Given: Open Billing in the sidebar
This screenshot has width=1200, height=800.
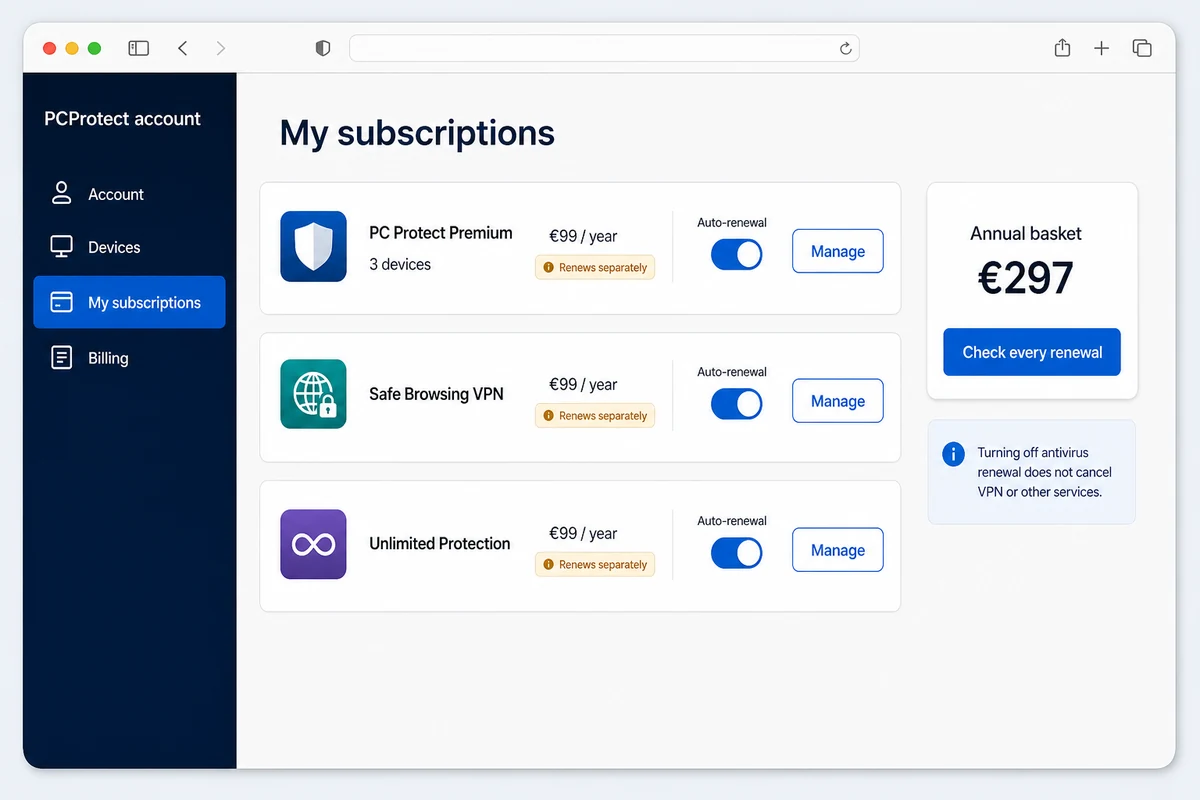Looking at the screenshot, I should coord(129,358).
